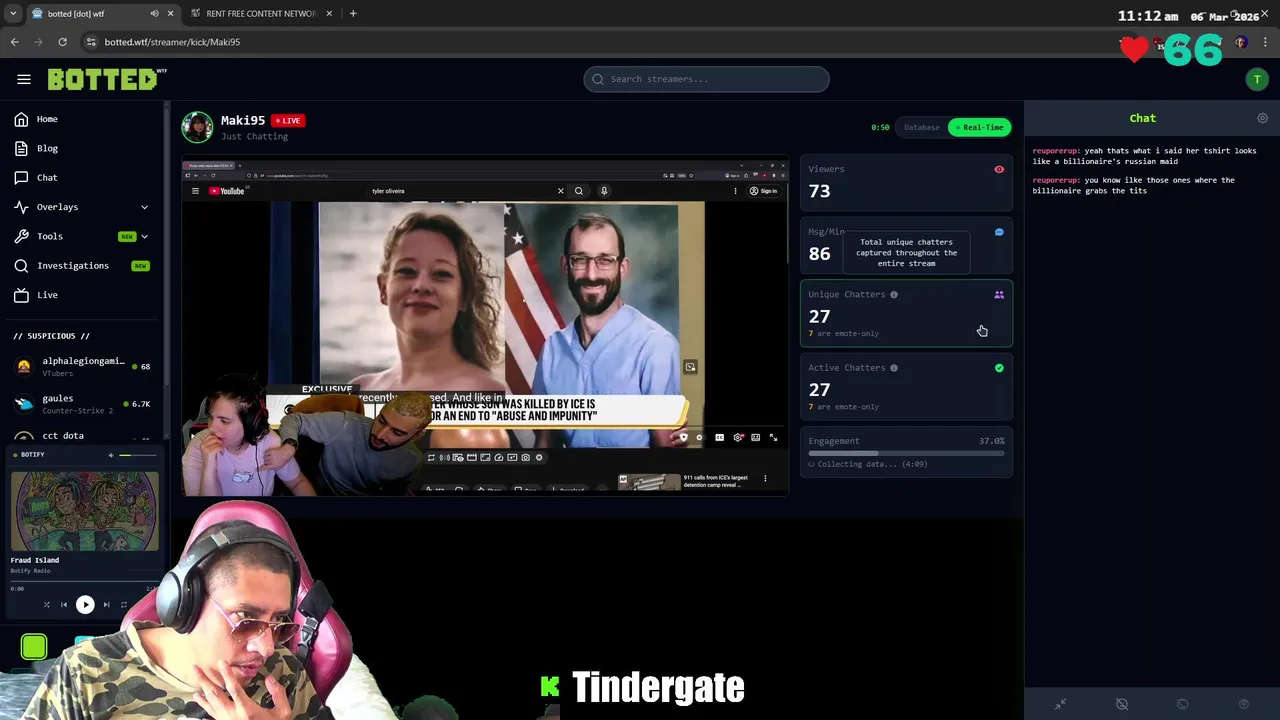The image size is (1280, 720).
Task: Click embedded video settings gear
Action: 738,437
